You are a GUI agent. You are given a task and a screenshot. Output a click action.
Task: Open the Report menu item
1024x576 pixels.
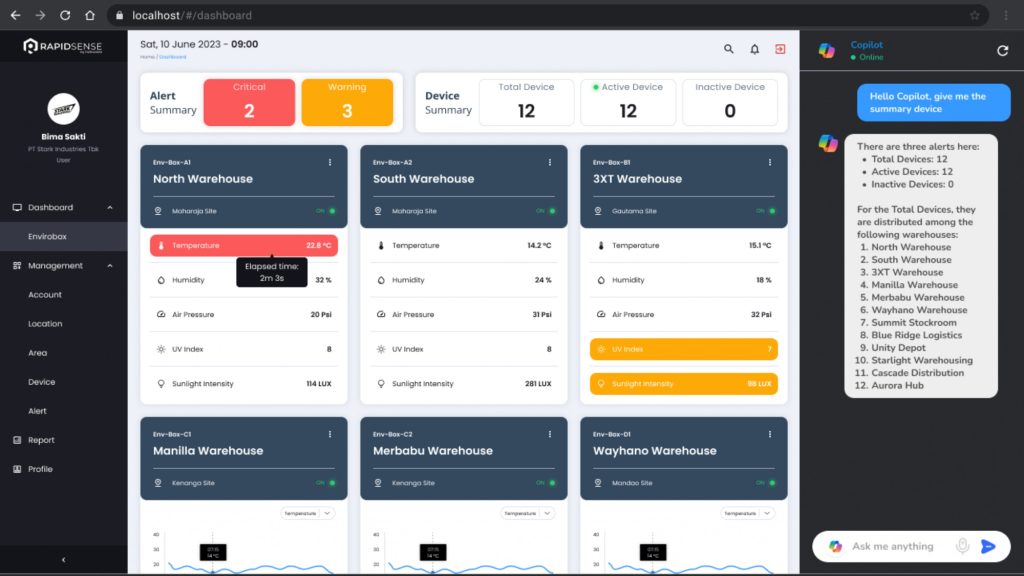(41, 440)
